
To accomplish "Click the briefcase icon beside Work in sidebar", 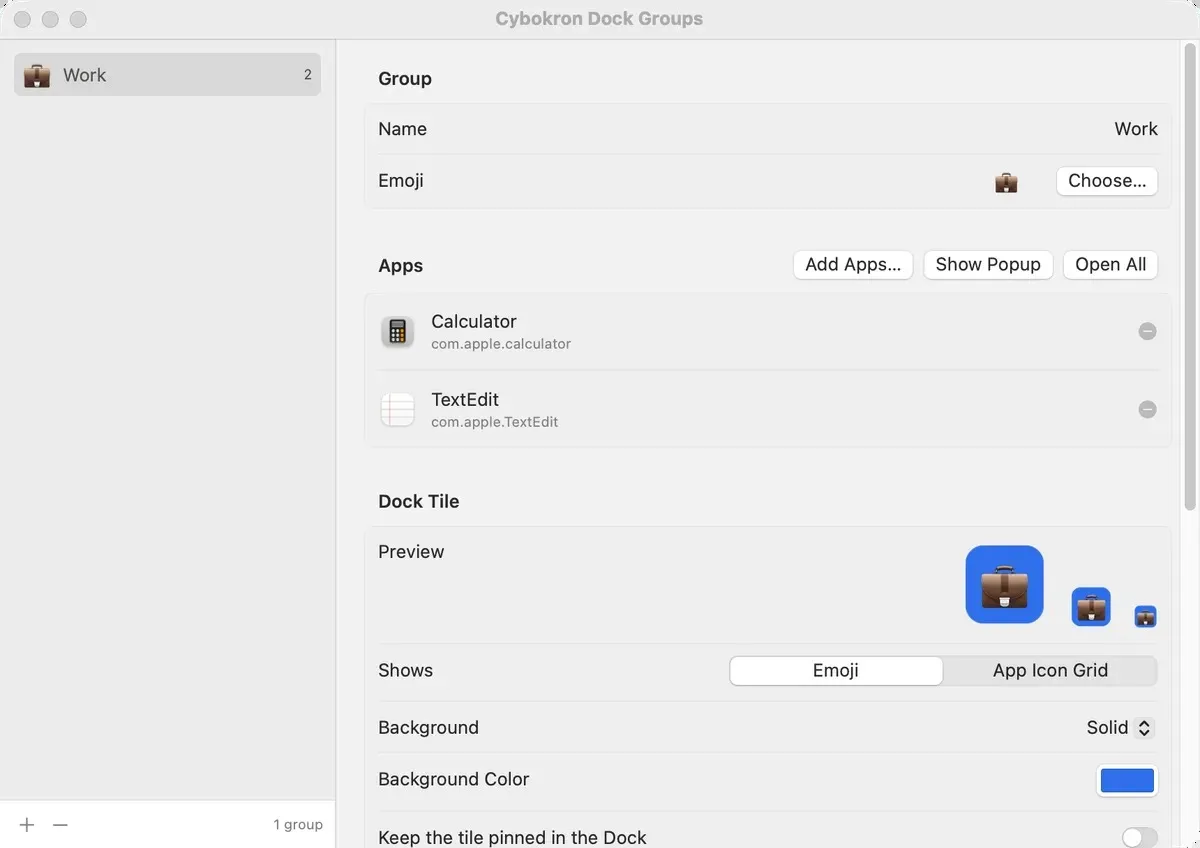I will click(37, 76).
